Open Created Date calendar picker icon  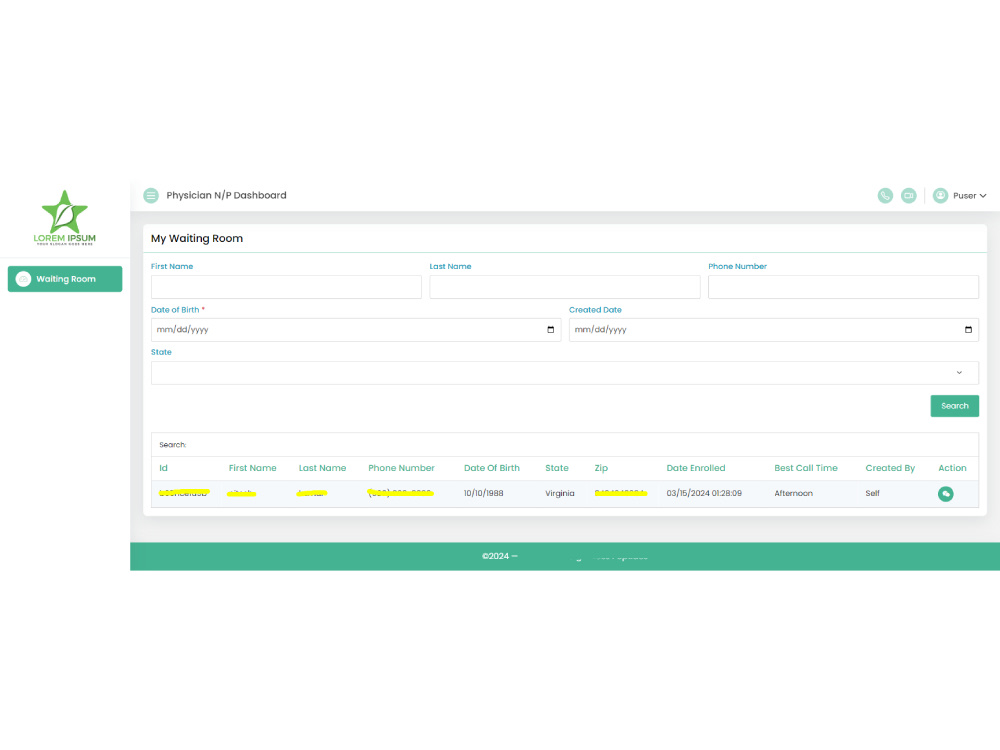968,330
